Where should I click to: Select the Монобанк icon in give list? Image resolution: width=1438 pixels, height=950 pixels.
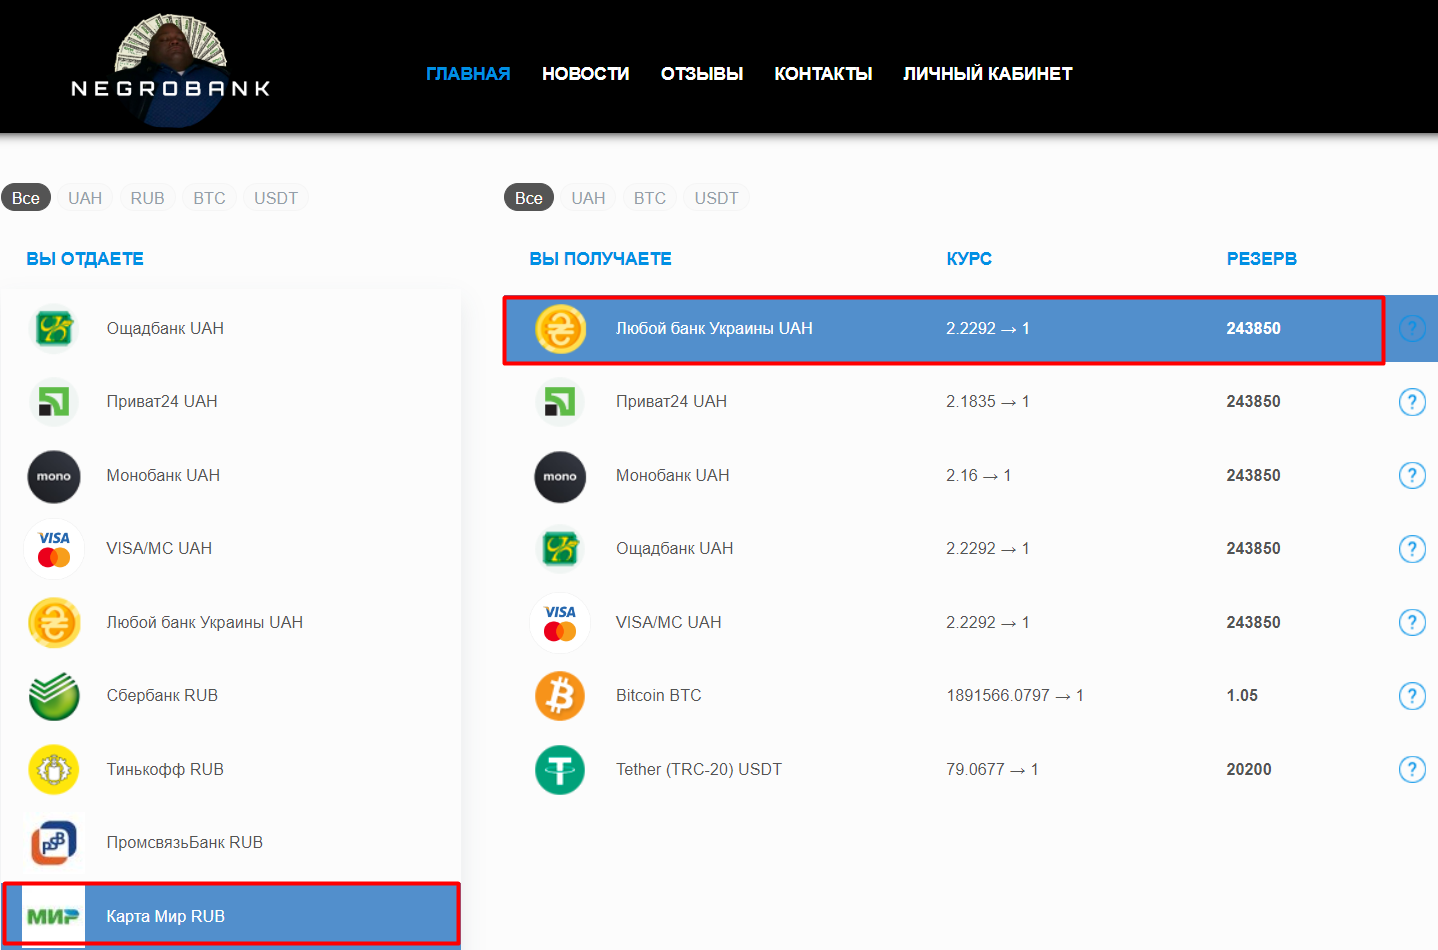coord(54,476)
